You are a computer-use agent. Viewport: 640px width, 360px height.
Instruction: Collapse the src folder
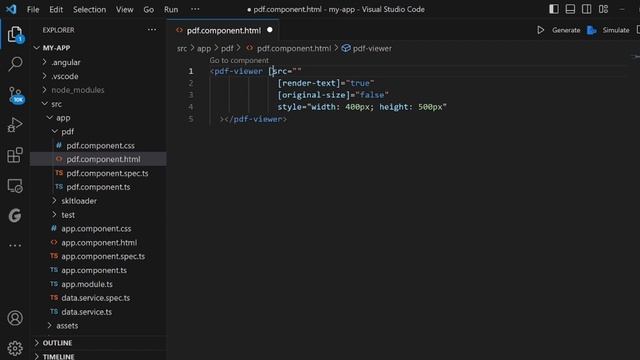click(56, 104)
